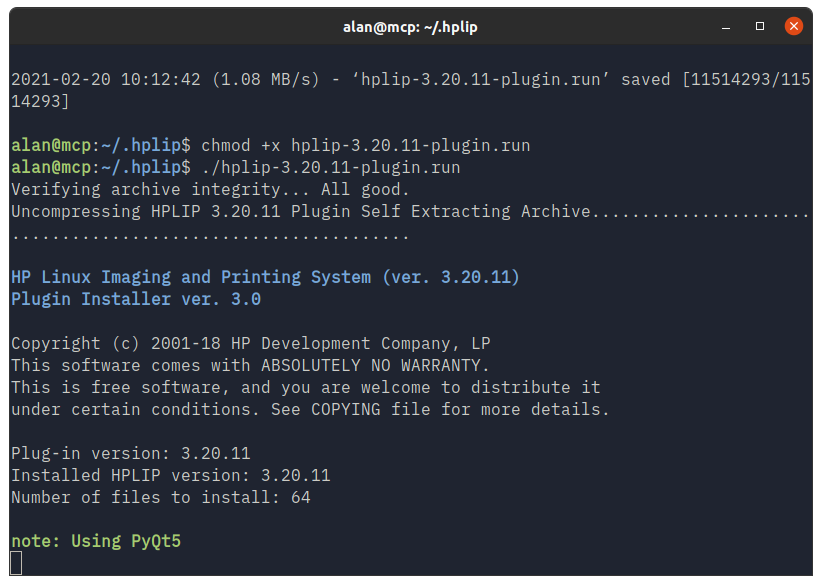
Task: Click the alan@mcp: ~/.hplip window title
Action: (410, 27)
